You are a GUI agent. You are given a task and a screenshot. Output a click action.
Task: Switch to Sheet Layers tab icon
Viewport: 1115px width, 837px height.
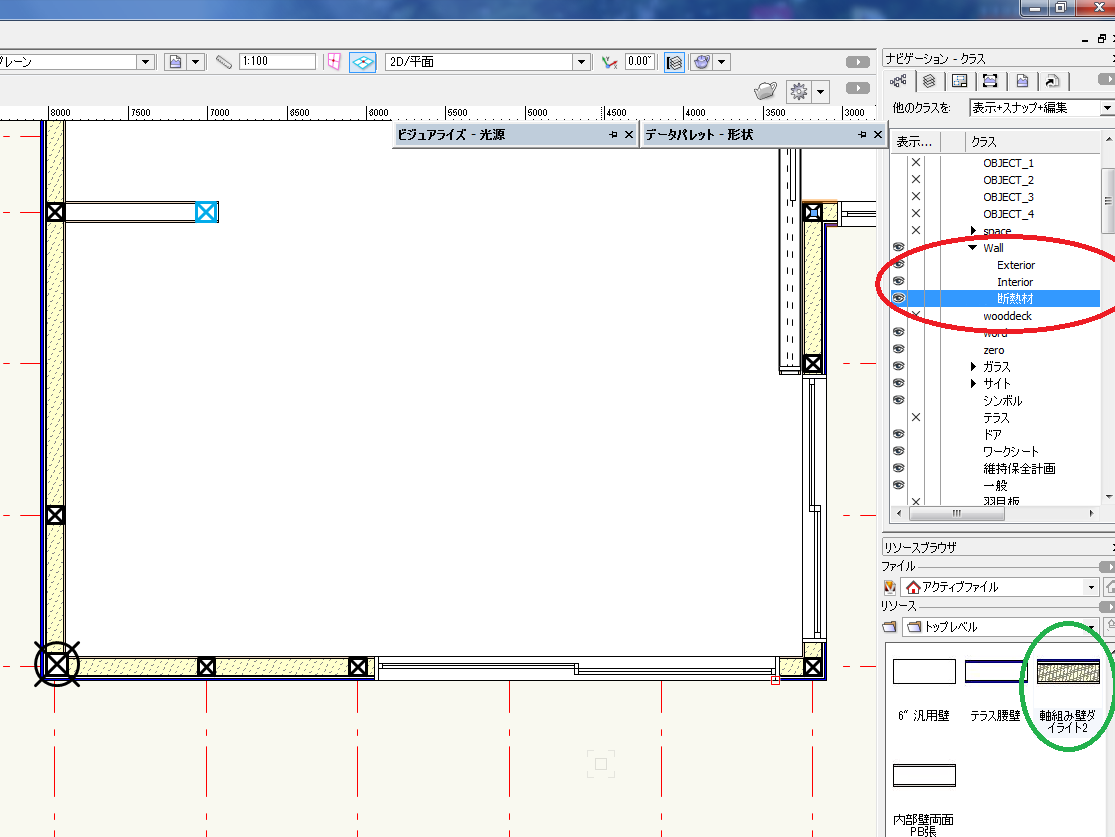[x=959, y=81]
